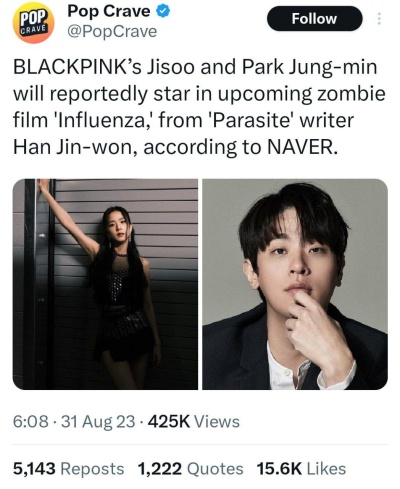
Task: Click the 6:08 timestamp
Action: click(31, 421)
